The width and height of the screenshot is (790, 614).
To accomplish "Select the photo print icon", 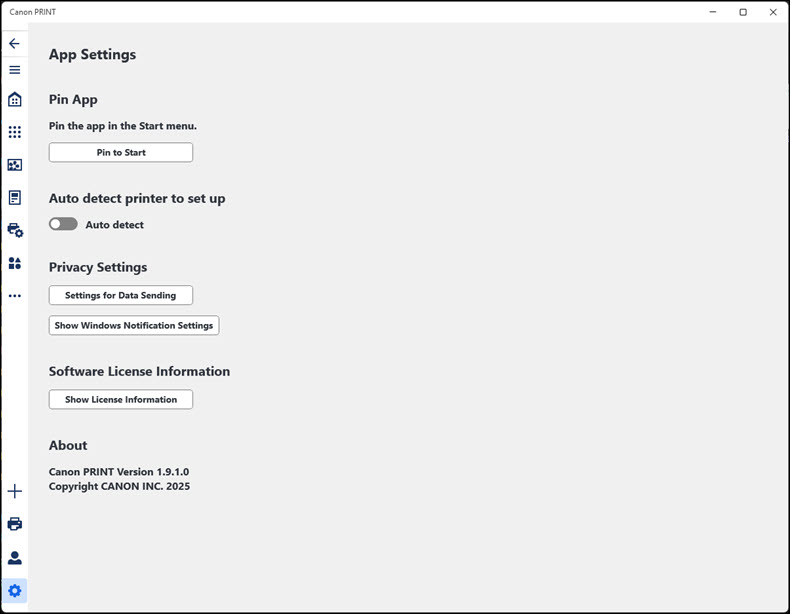I will tap(14, 165).
